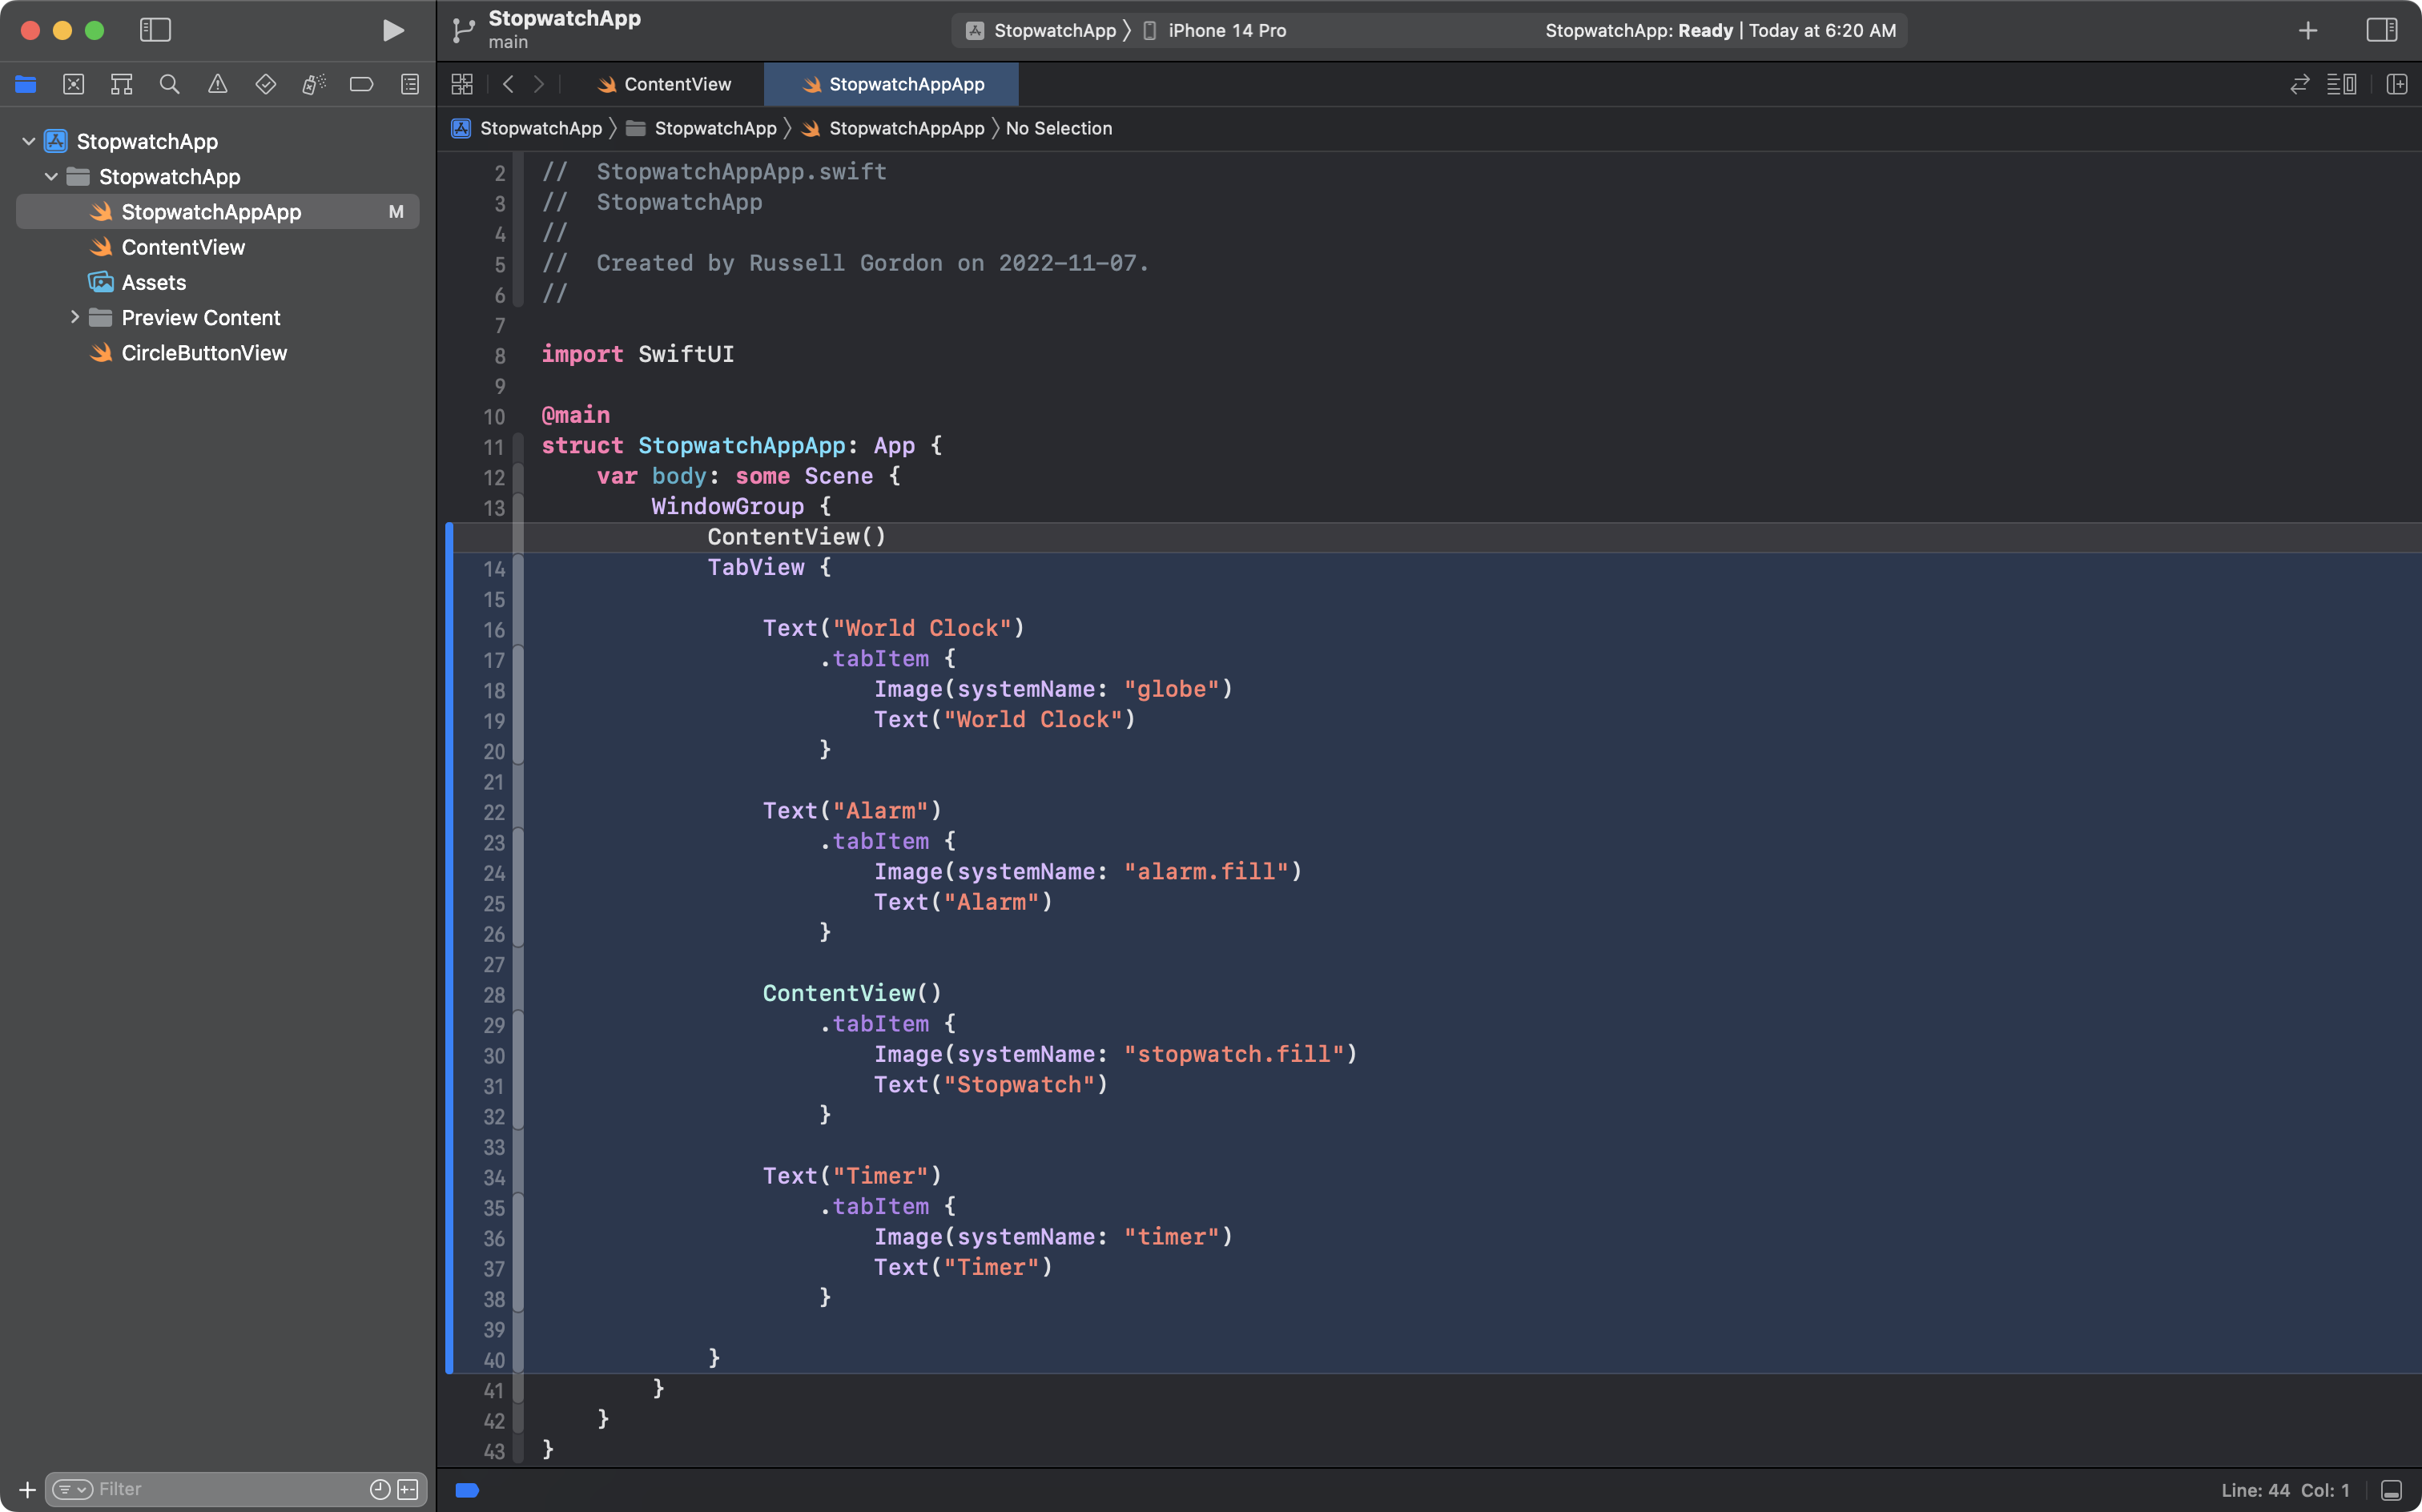Select the CircleButtonView file
Screen dimensions: 2422x1512
point(203,352)
